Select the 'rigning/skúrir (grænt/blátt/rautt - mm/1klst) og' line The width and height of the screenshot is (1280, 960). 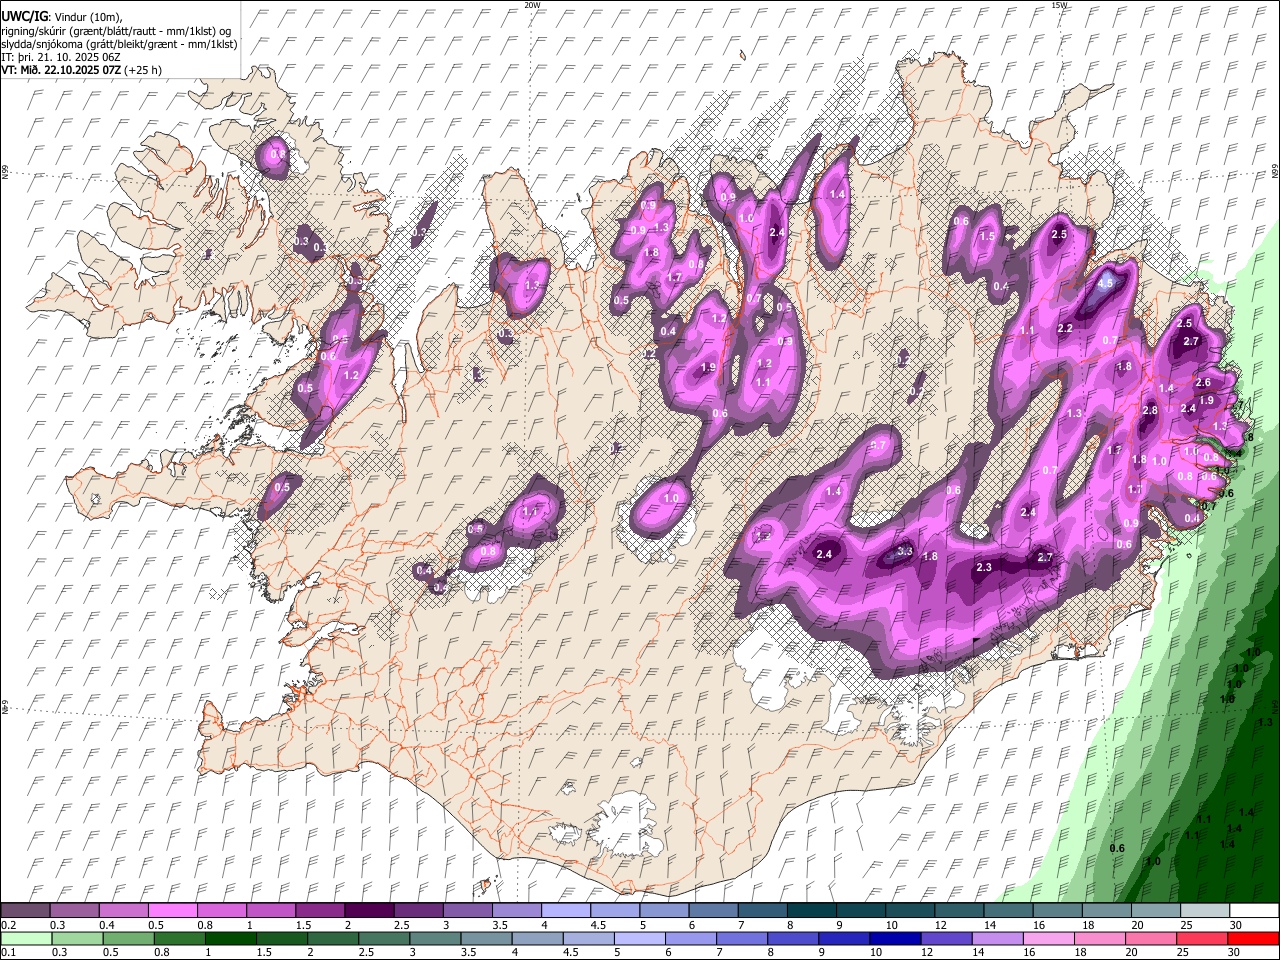tap(116, 30)
